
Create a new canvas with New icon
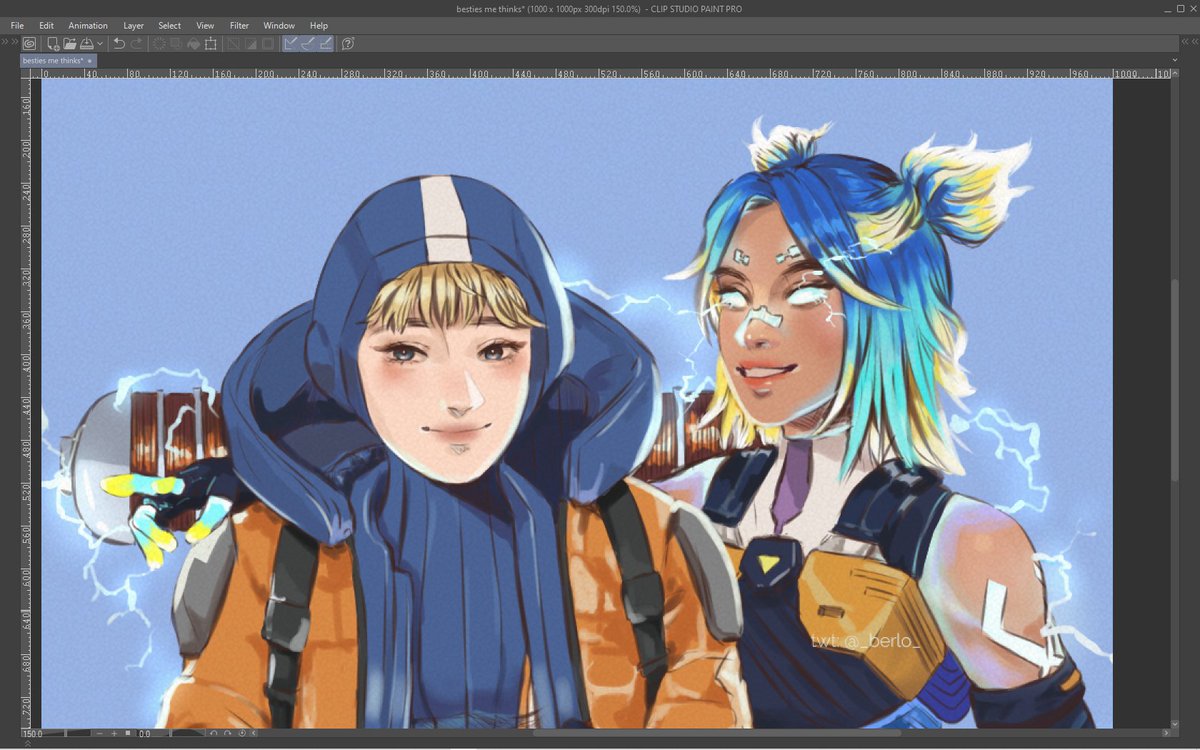tap(53, 43)
